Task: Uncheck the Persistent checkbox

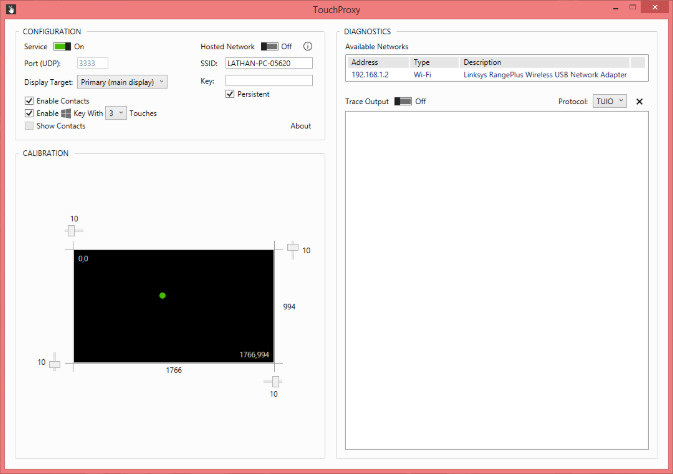Action: (230, 94)
